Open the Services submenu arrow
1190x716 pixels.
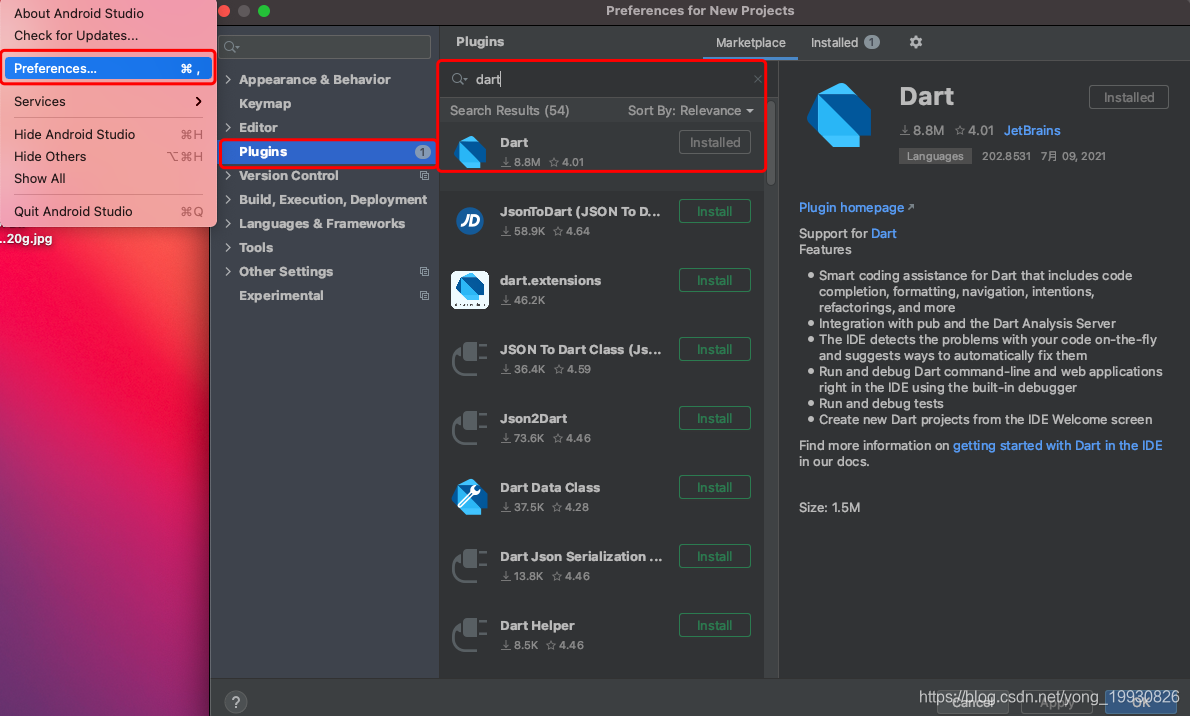(x=198, y=102)
